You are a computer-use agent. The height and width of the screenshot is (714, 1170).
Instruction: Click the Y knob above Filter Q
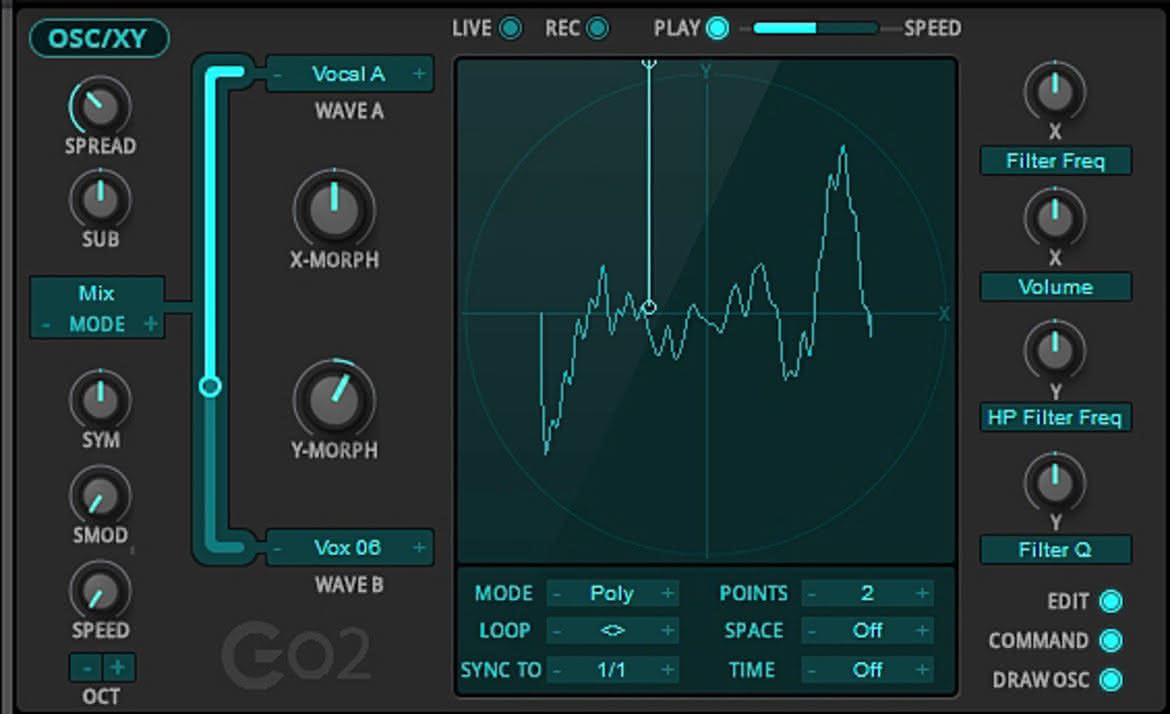1055,482
